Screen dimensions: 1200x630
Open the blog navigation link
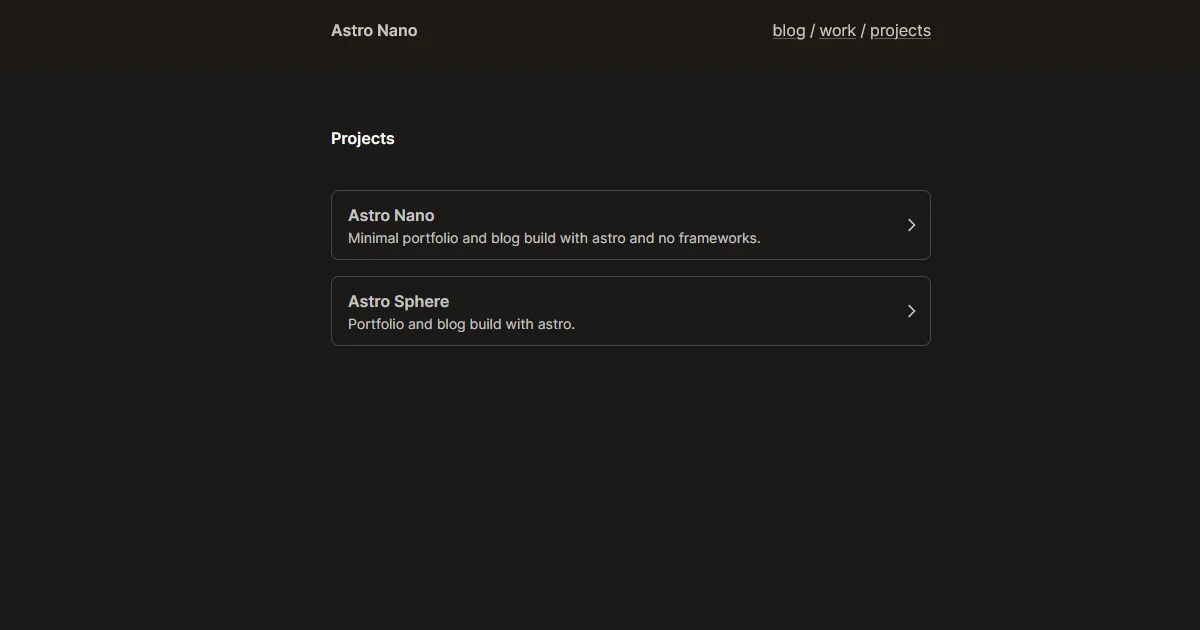pyautogui.click(x=788, y=30)
